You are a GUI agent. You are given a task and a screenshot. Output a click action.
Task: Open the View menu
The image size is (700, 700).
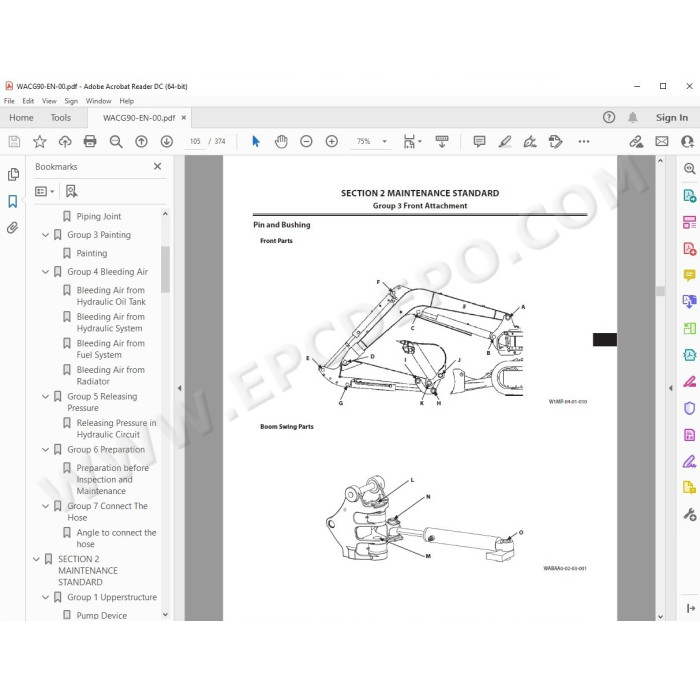click(x=49, y=101)
